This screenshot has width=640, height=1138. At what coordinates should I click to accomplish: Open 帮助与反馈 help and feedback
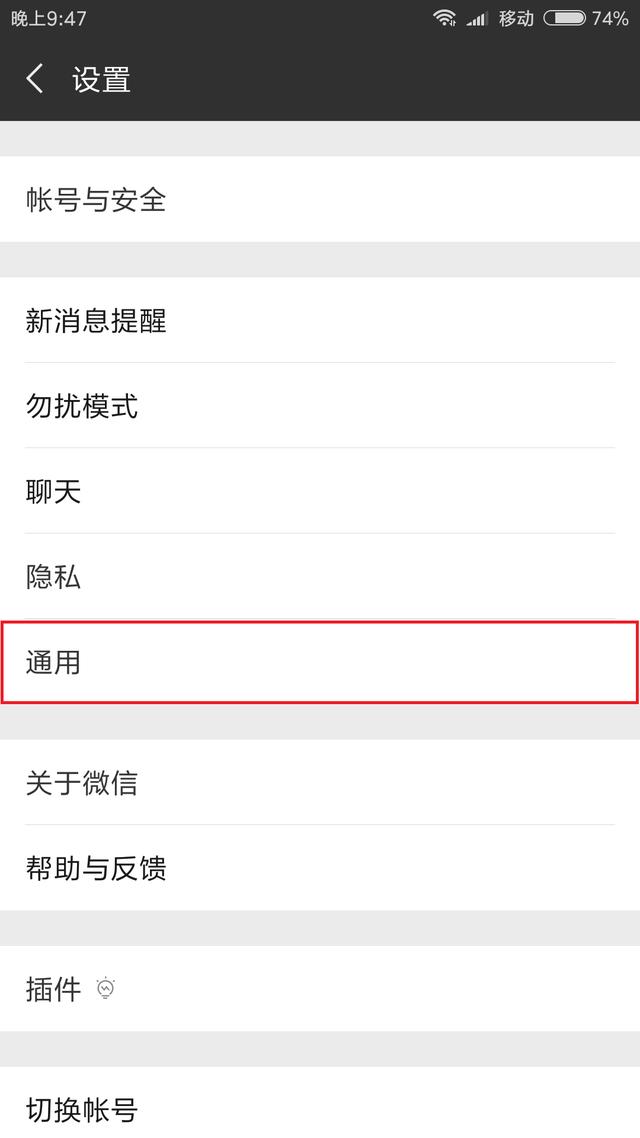click(x=97, y=869)
